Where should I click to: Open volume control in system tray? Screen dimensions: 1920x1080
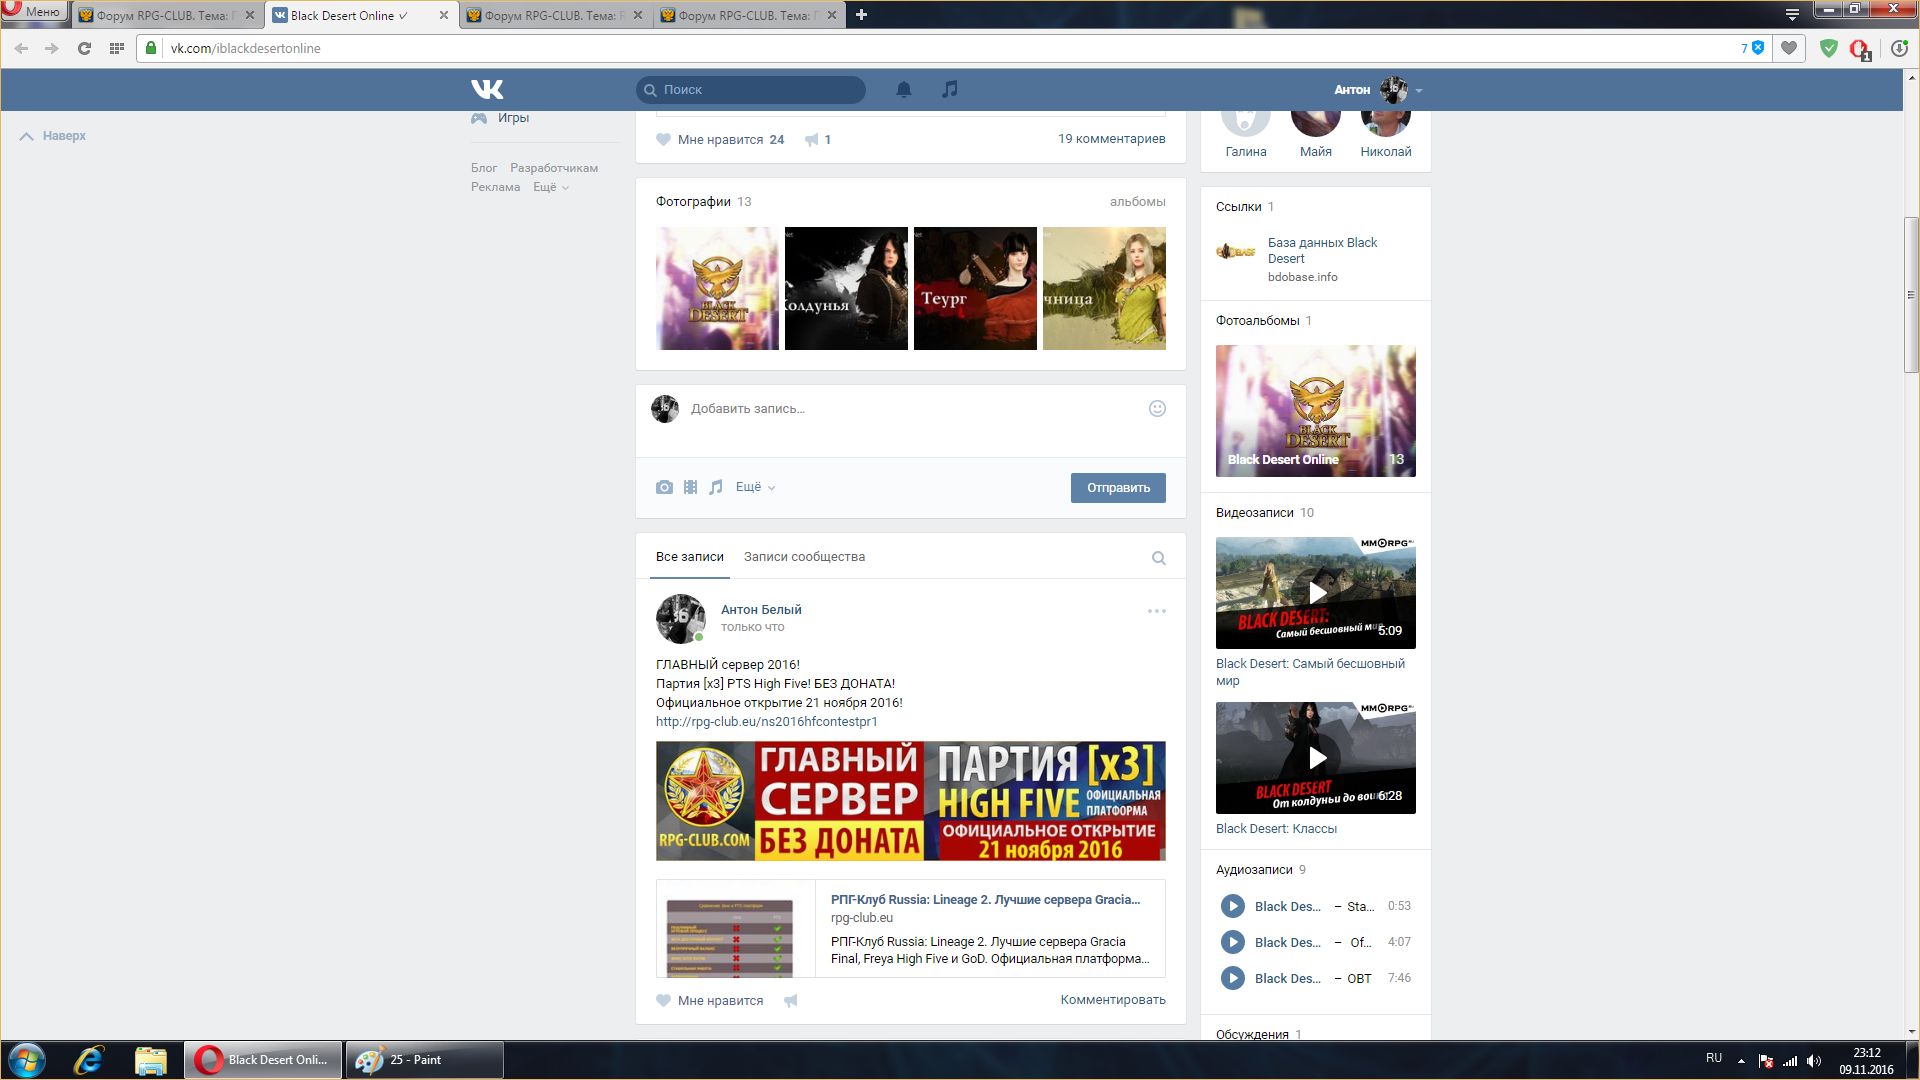click(1814, 1061)
